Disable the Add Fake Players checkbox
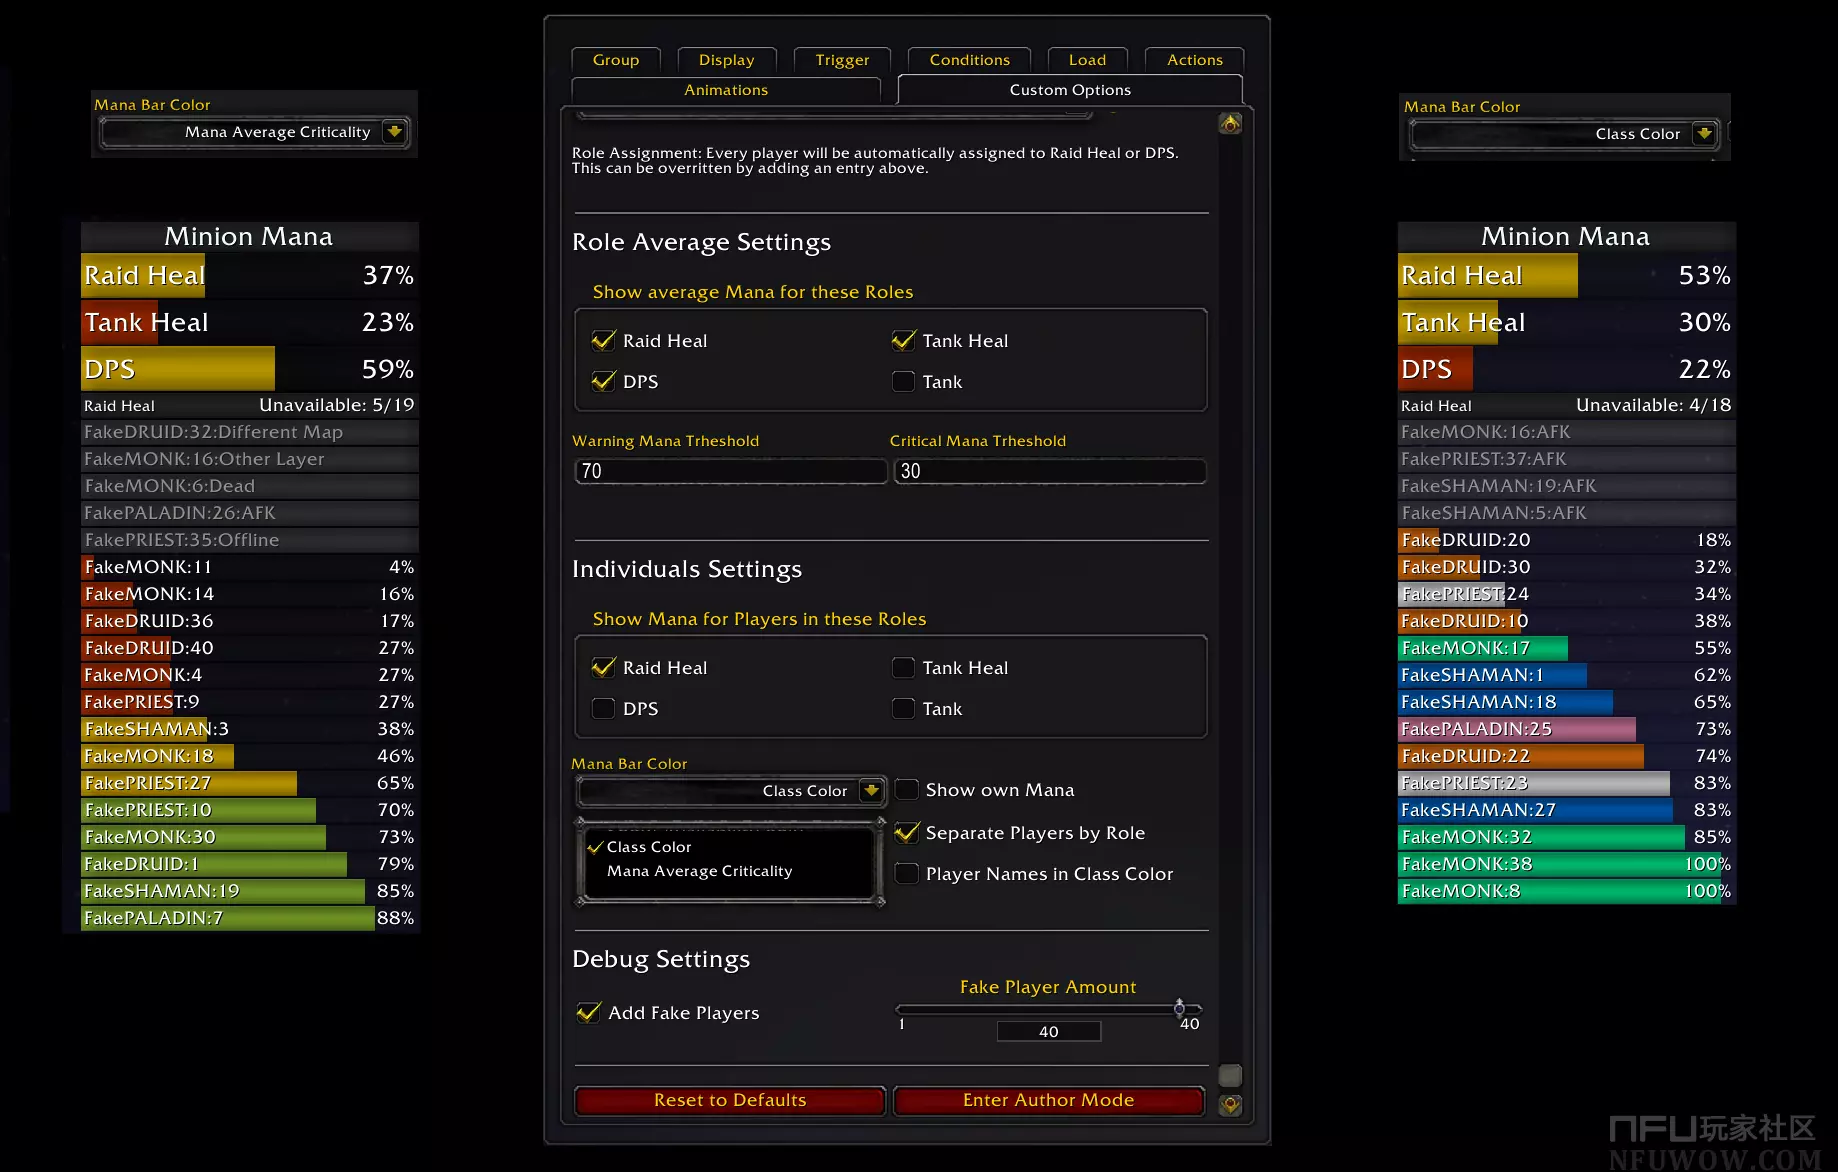Image resolution: width=1838 pixels, height=1172 pixels. [589, 1013]
